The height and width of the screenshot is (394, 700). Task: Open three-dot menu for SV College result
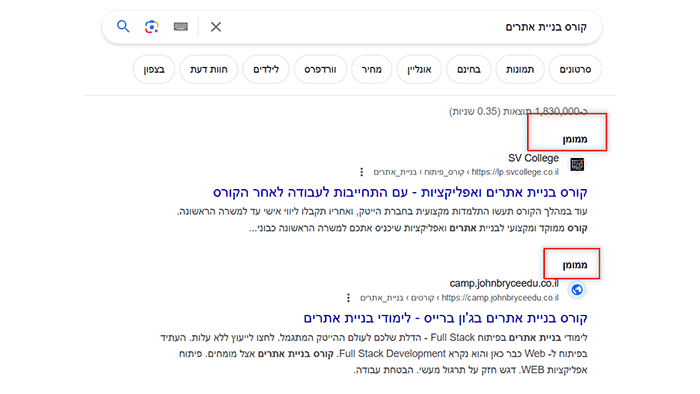[362, 172]
